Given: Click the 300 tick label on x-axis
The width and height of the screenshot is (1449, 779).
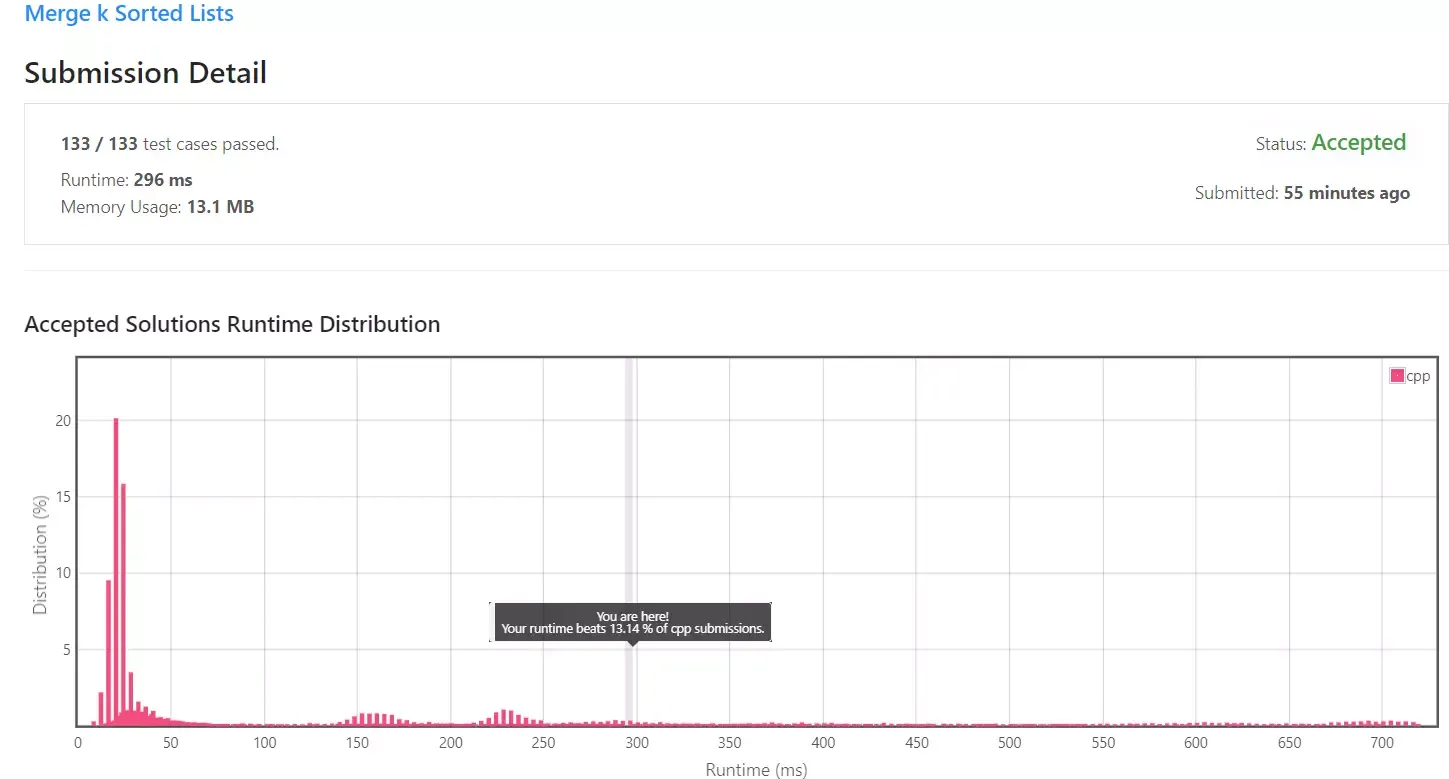Looking at the screenshot, I should (x=637, y=743).
